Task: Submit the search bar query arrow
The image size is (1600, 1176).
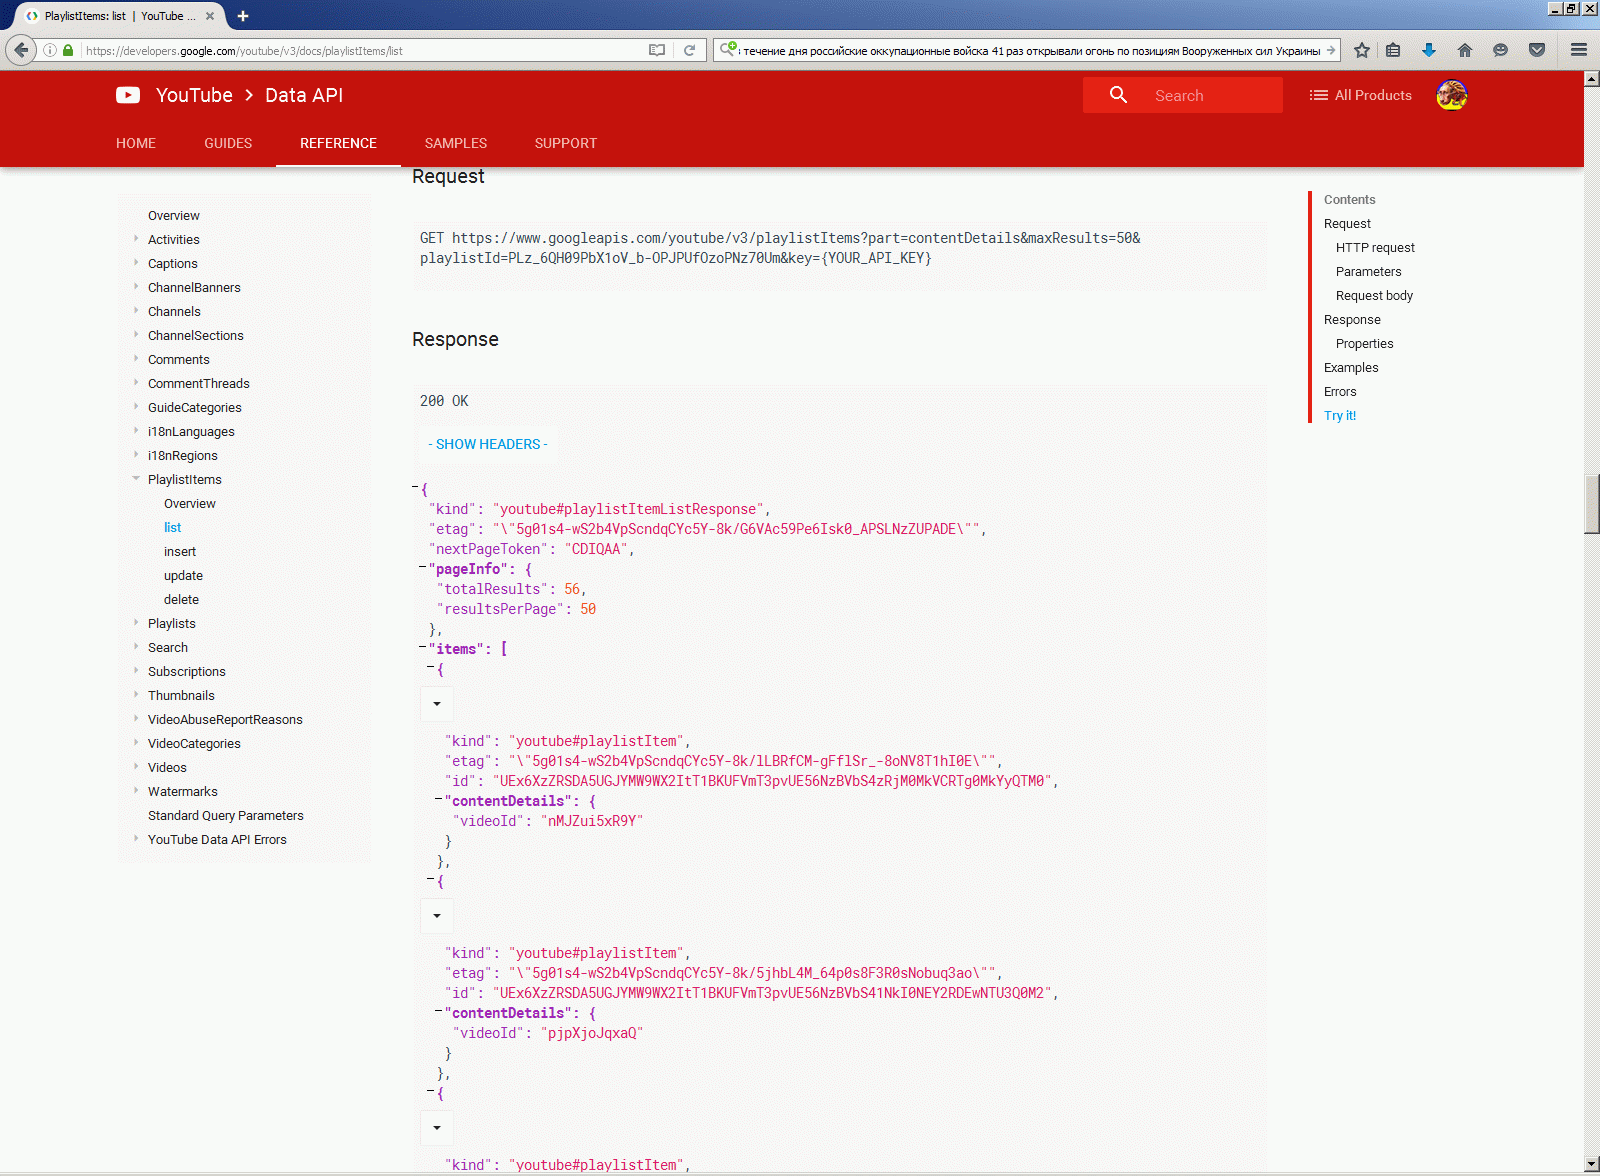Action: pos(1330,50)
